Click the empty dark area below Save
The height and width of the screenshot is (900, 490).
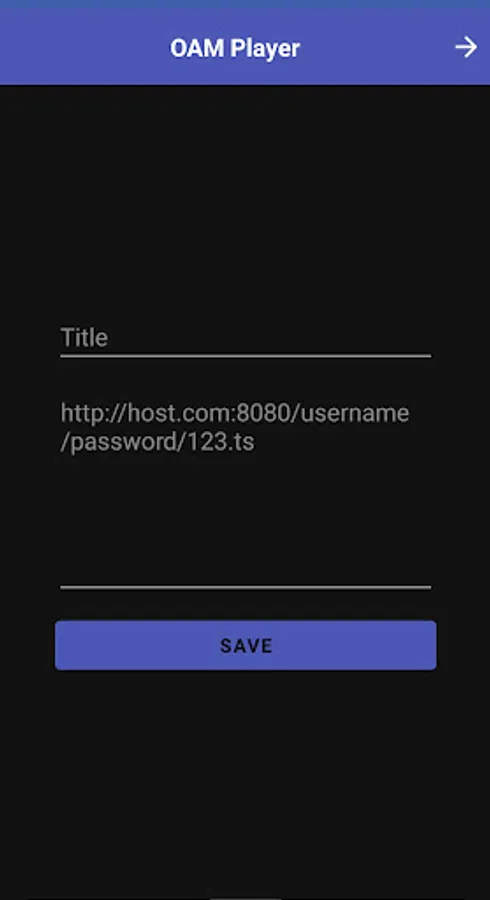[x=246, y=781]
